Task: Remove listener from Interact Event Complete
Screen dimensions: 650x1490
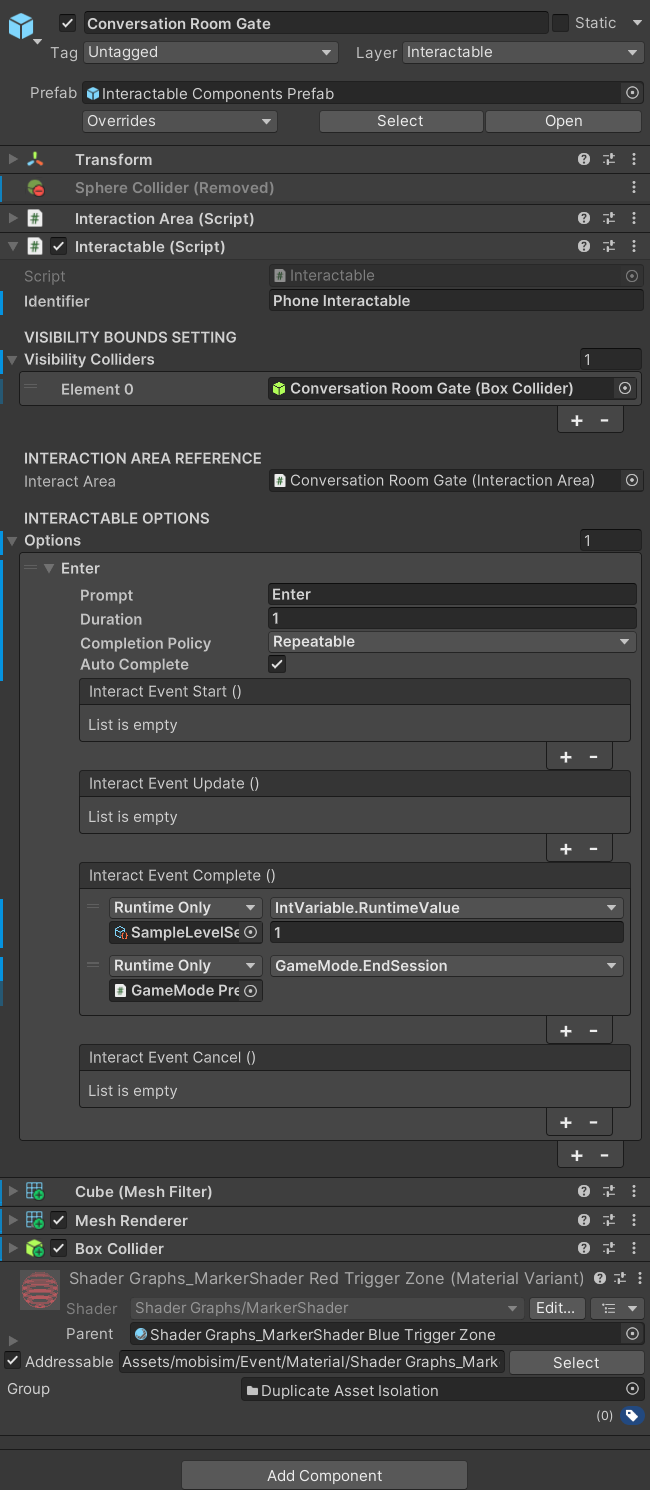Action: point(593,1031)
